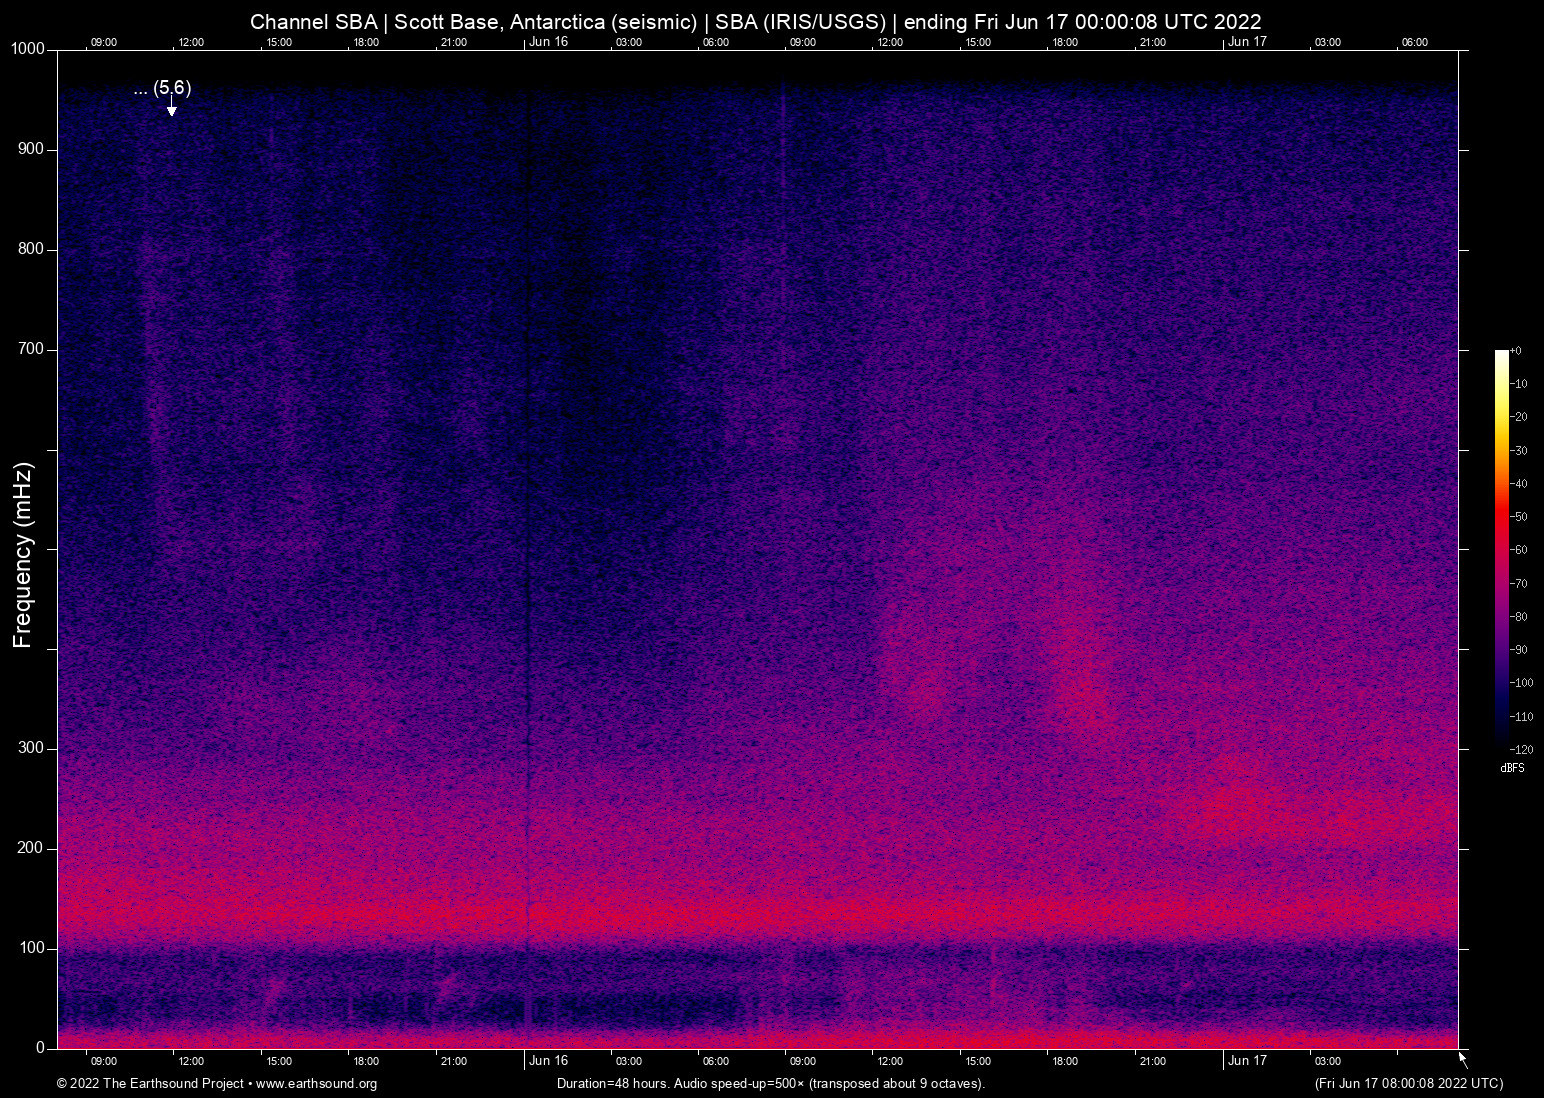Click the "-50" value on the color scale

(x=1518, y=517)
